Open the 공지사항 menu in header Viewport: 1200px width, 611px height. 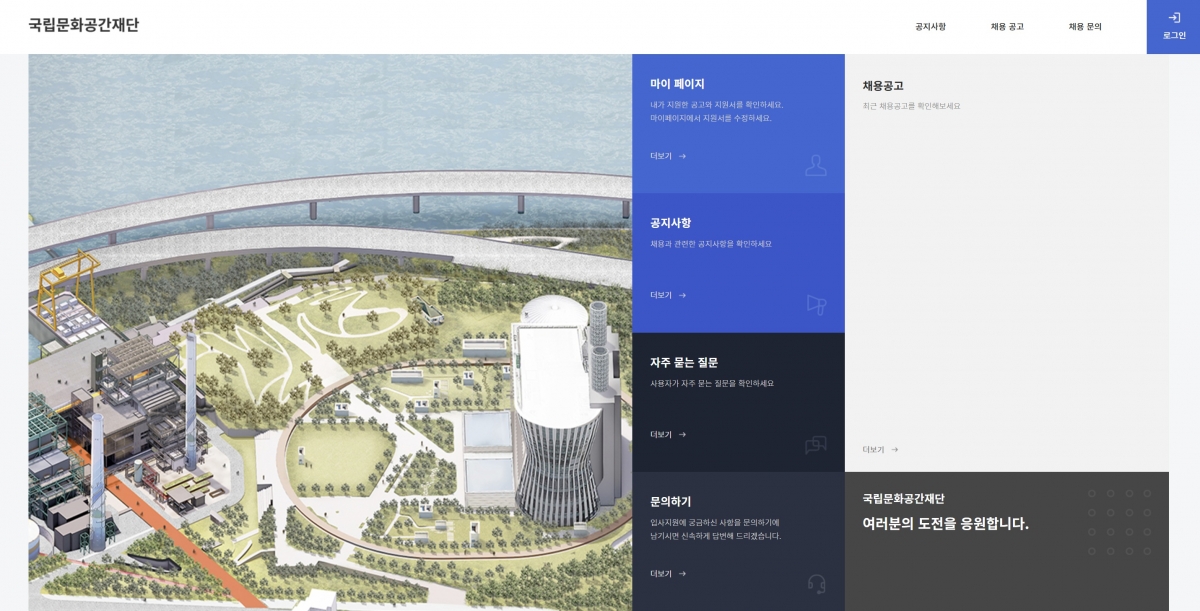[x=930, y=27]
